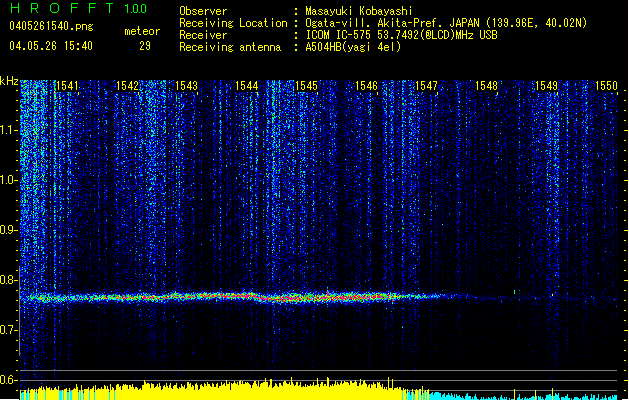629x400 pixels.
Task: Click the Observer field label
Action: tap(203, 11)
